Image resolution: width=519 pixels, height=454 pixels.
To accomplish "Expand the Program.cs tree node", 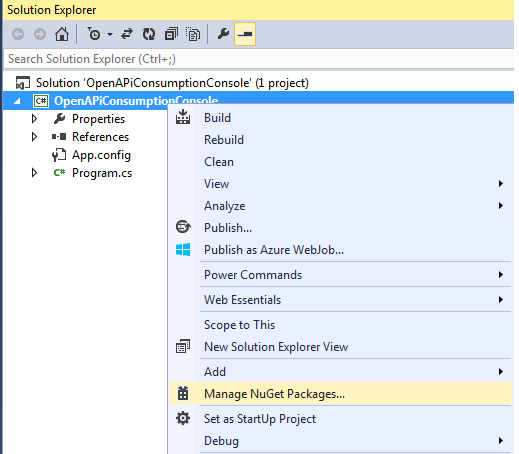I will (34, 173).
